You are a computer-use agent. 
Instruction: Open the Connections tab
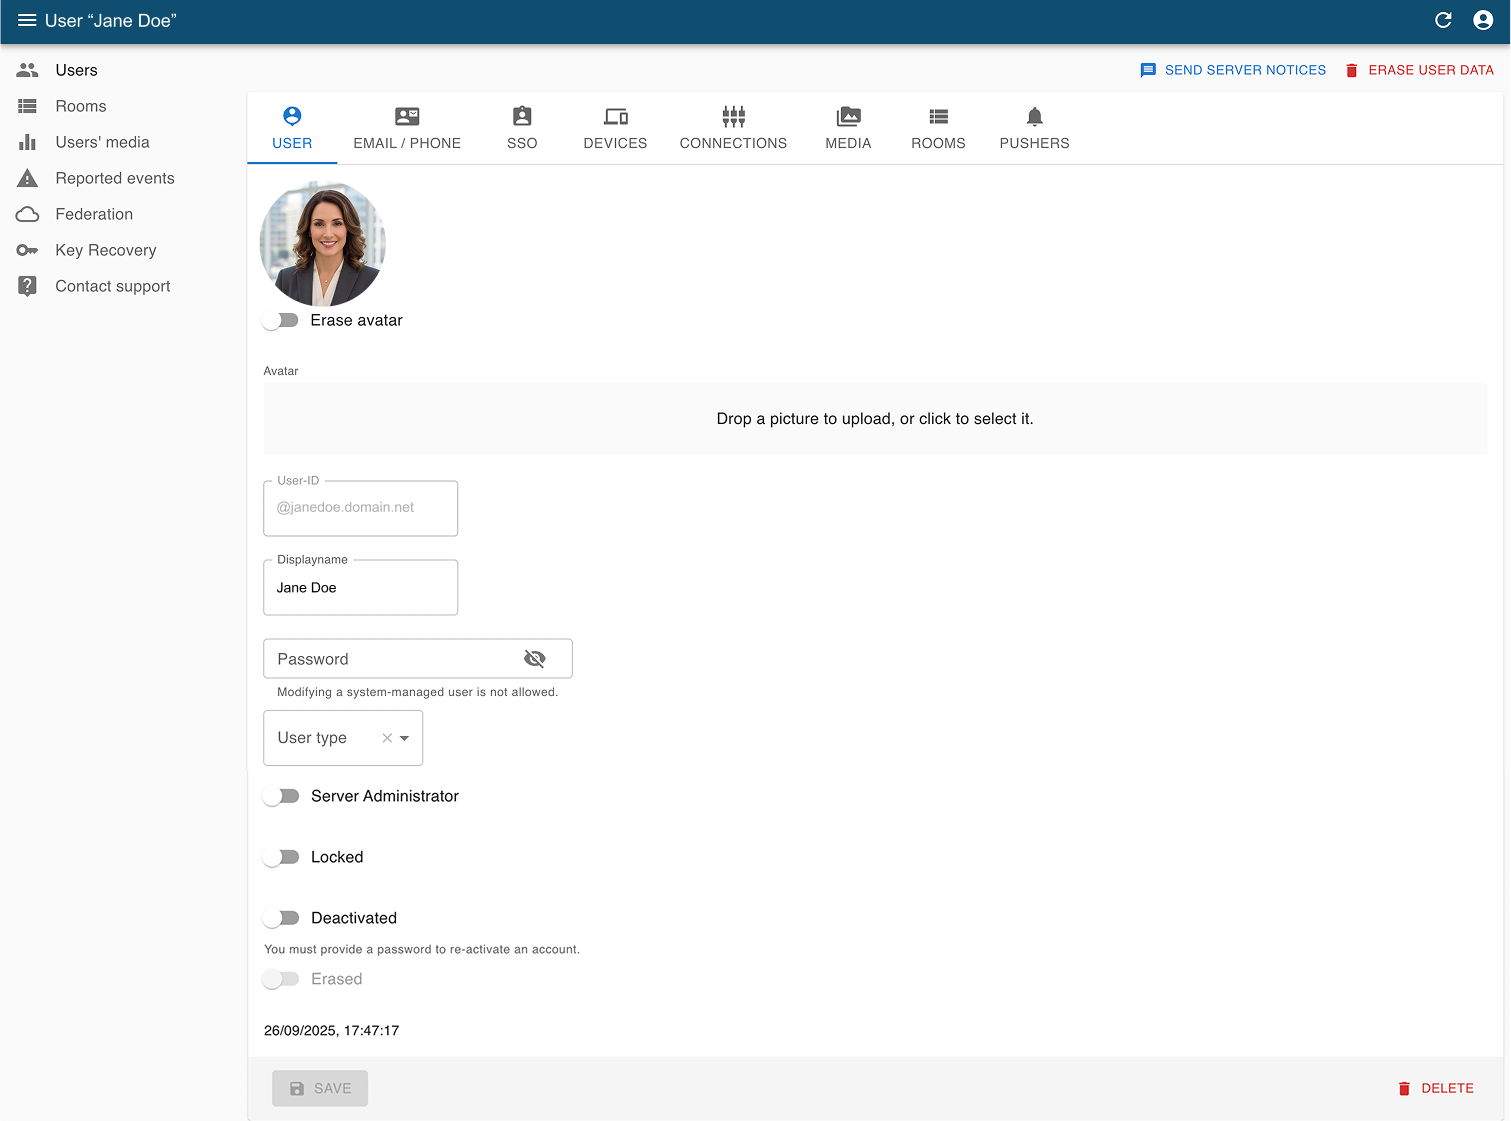click(x=733, y=129)
